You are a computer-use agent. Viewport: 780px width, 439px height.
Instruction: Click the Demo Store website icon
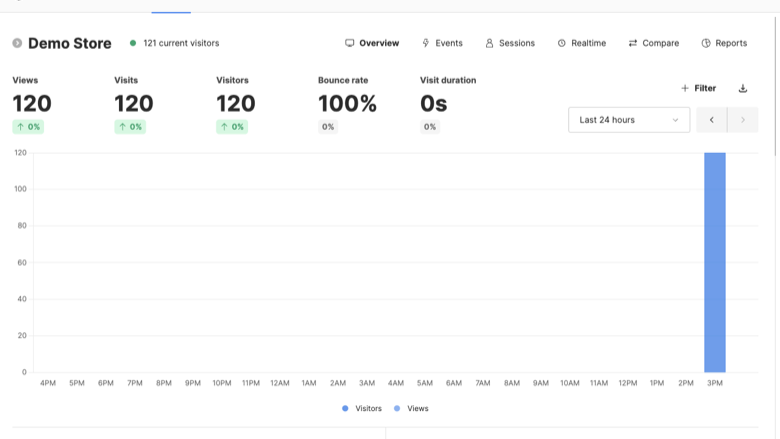pyautogui.click(x=17, y=43)
